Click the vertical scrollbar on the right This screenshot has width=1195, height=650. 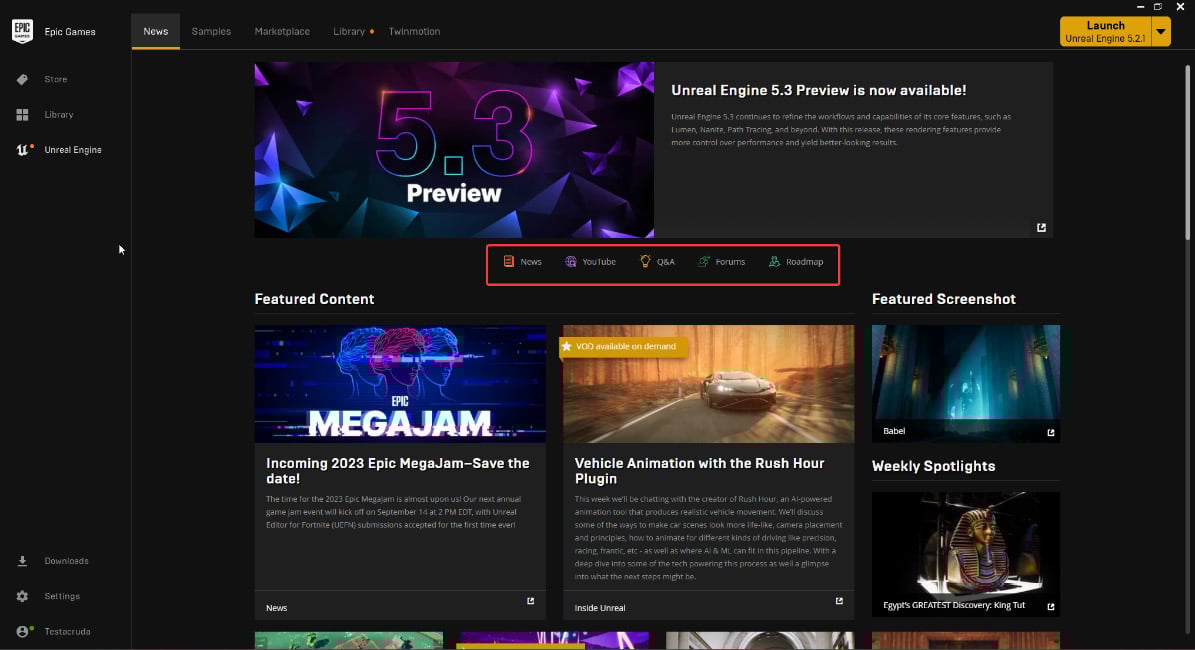pos(1187,152)
